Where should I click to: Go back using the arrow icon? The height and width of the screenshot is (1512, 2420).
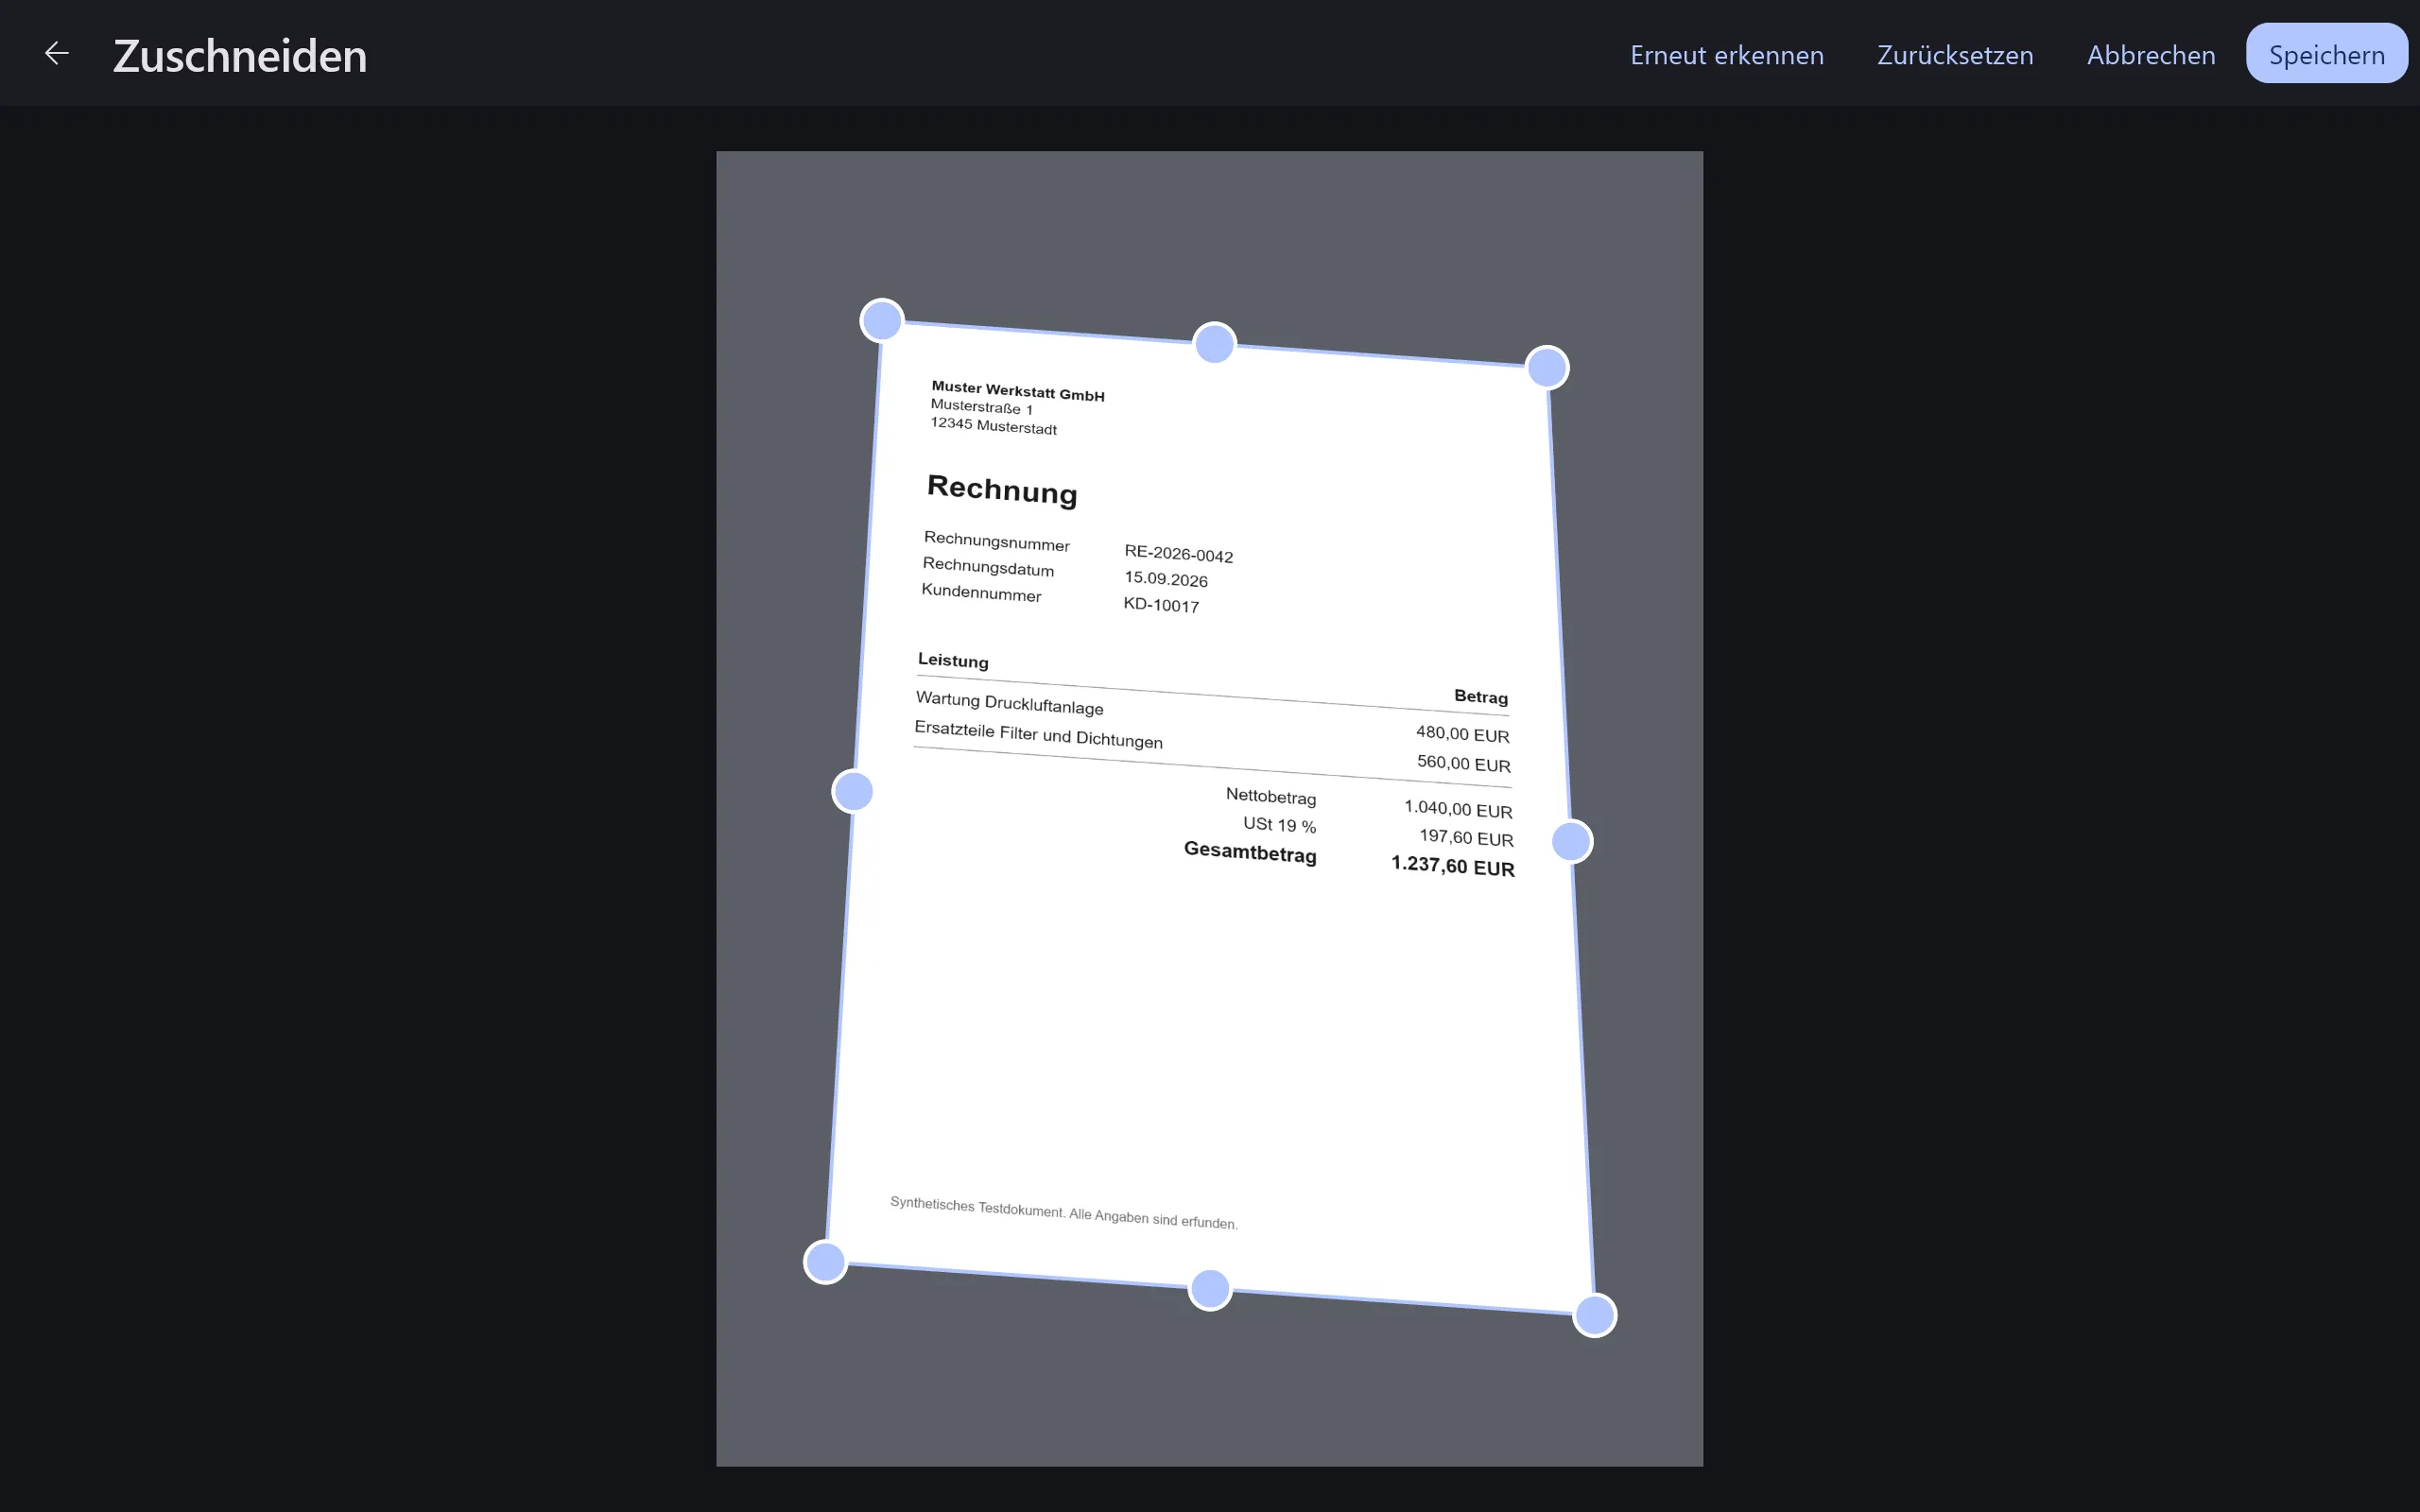point(57,54)
